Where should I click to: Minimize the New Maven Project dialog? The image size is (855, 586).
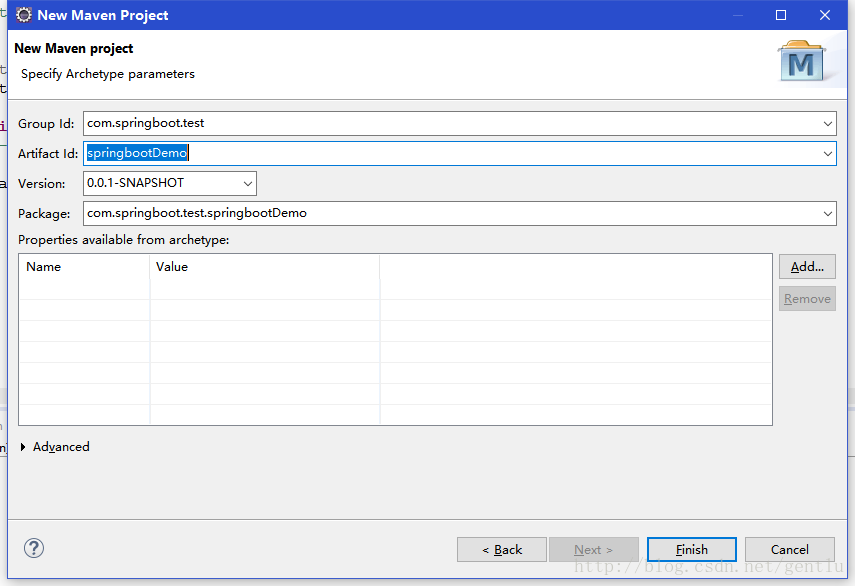click(738, 15)
